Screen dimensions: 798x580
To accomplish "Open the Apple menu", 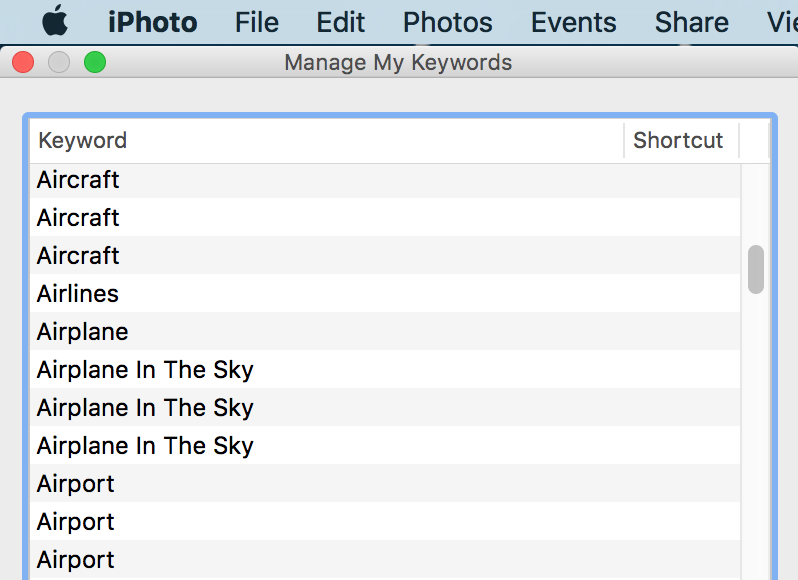I will 55,21.
